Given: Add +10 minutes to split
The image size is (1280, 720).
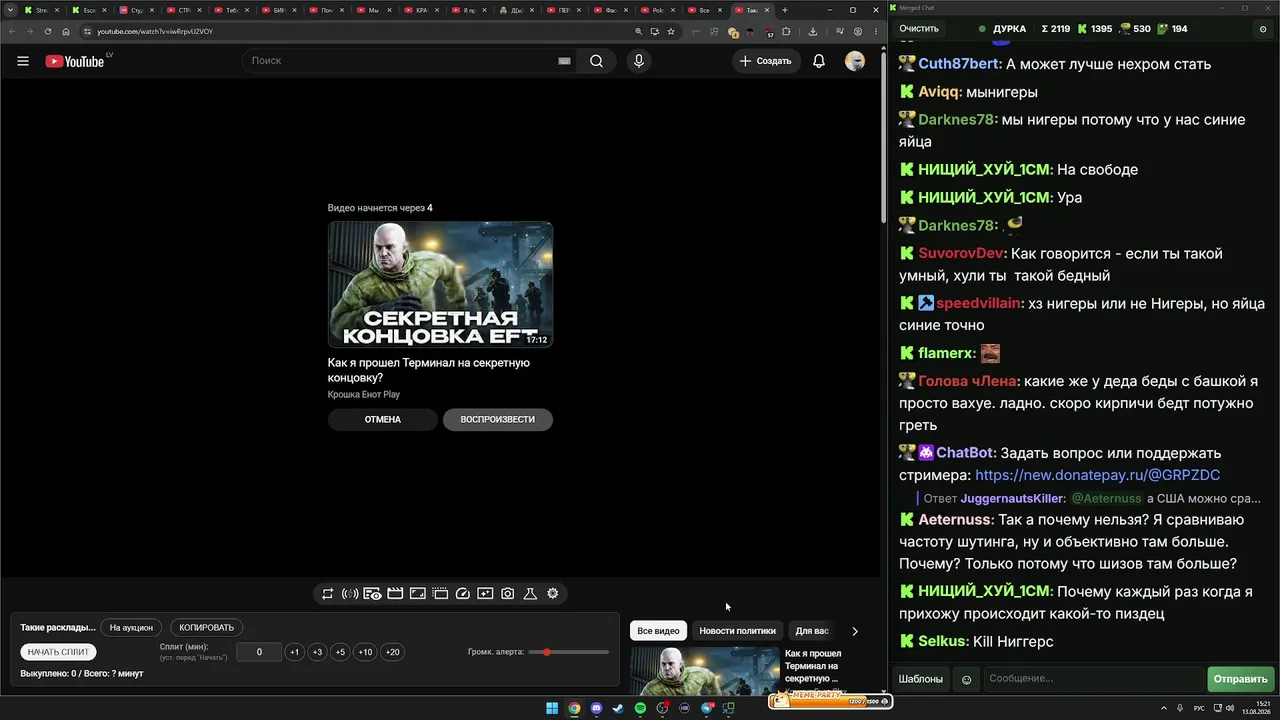Looking at the screenshot, I should (x=365, y=652).
